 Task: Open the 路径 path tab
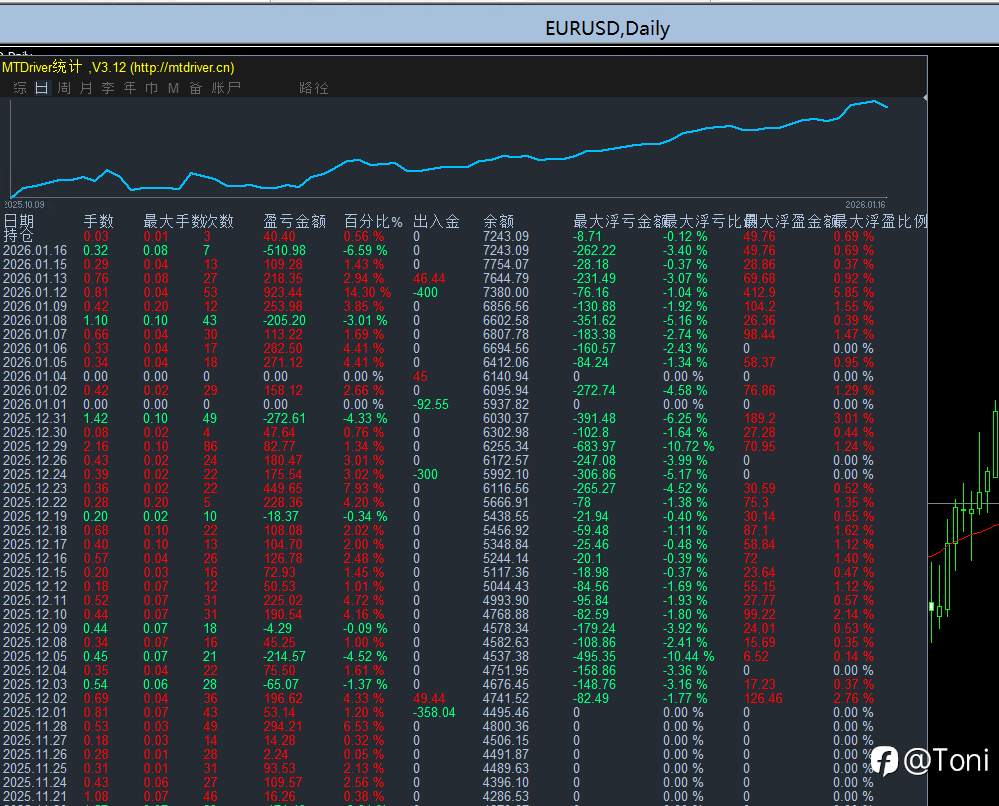point(313,88)
